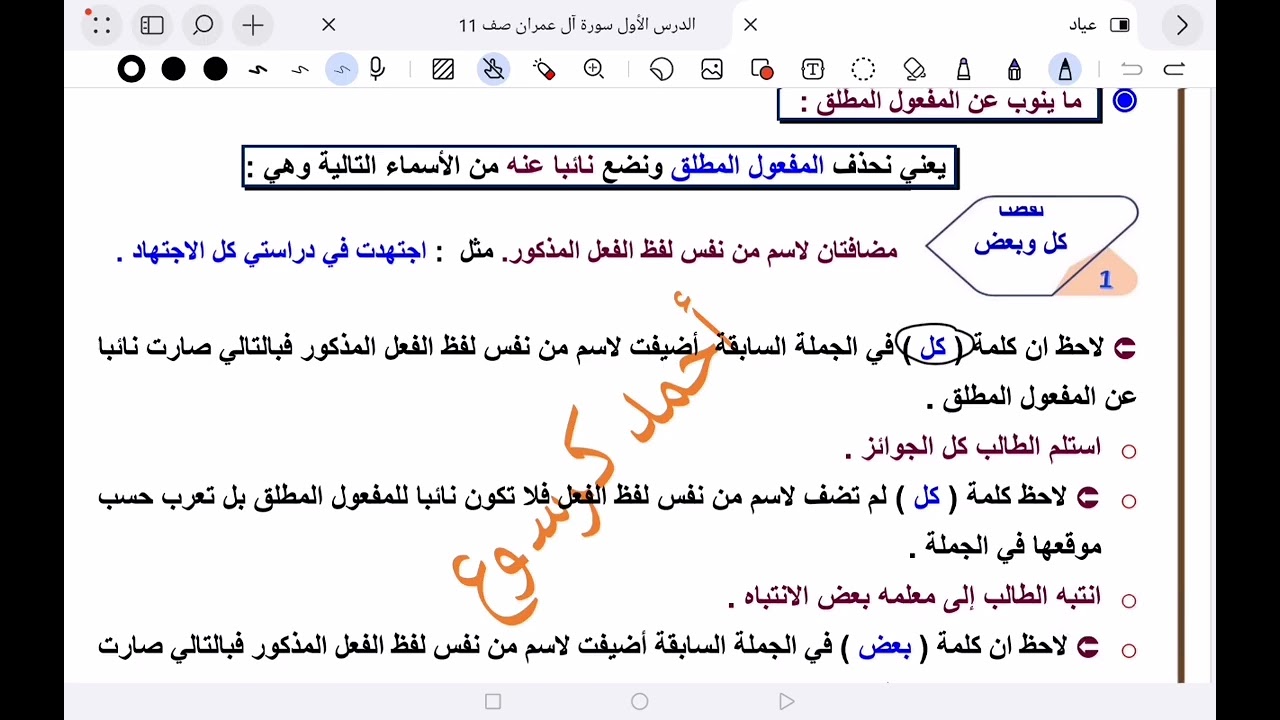
Task: Close the عياد tab
Action: [751, 25]
